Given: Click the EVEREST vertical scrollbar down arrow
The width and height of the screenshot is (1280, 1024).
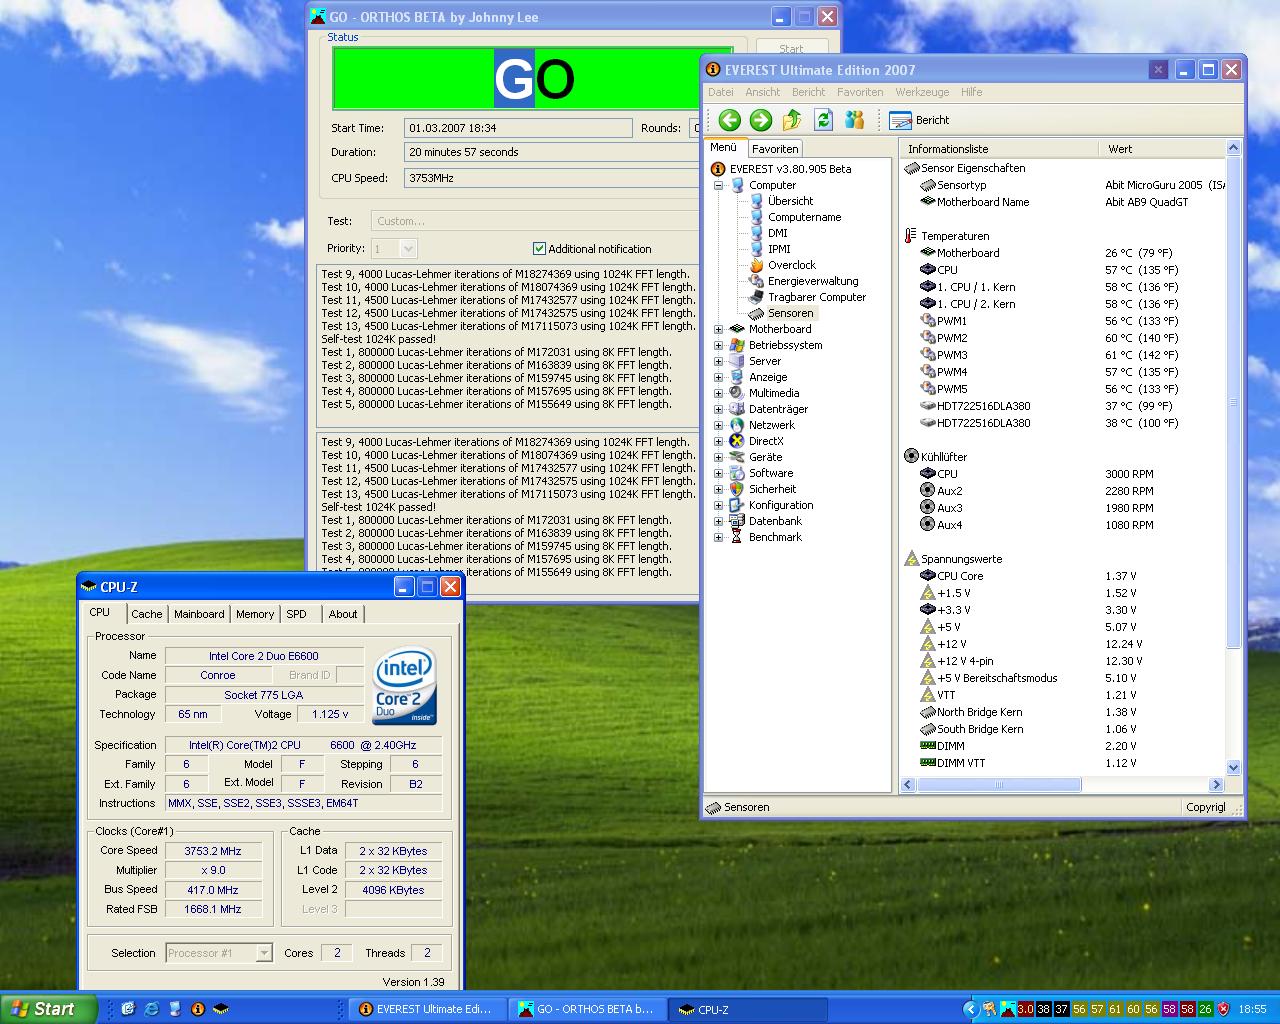Looking at the screenshot, I should pos(1233,768).
